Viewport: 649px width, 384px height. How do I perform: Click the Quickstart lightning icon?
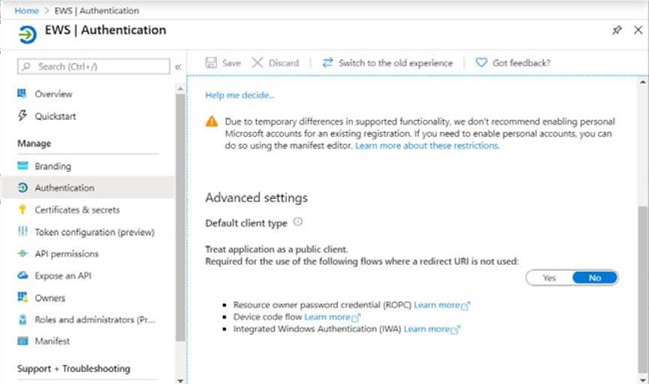pyautogui.click(x=23, y=116)
